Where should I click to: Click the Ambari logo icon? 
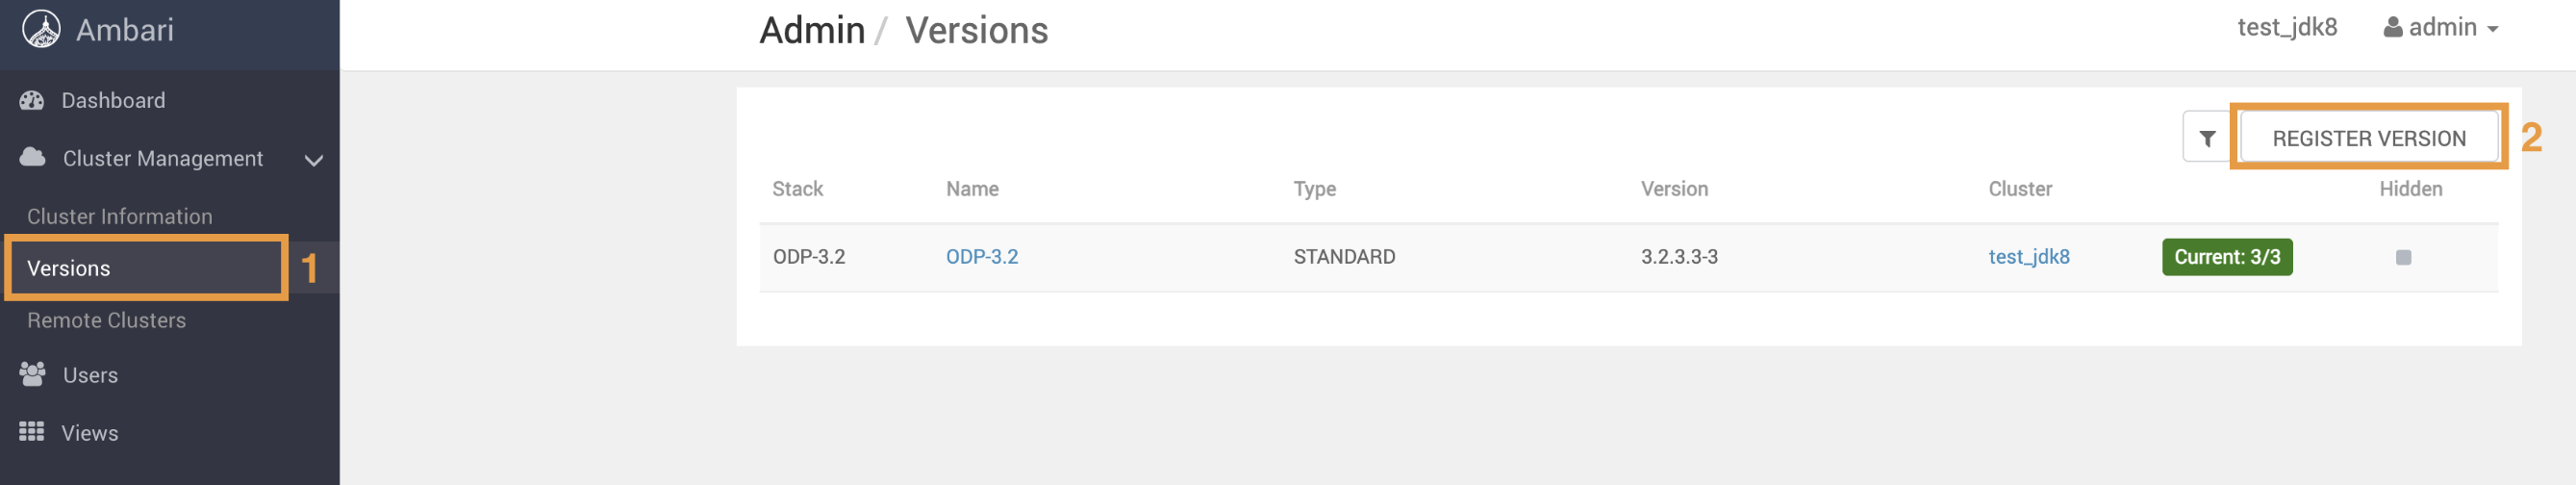41,29
